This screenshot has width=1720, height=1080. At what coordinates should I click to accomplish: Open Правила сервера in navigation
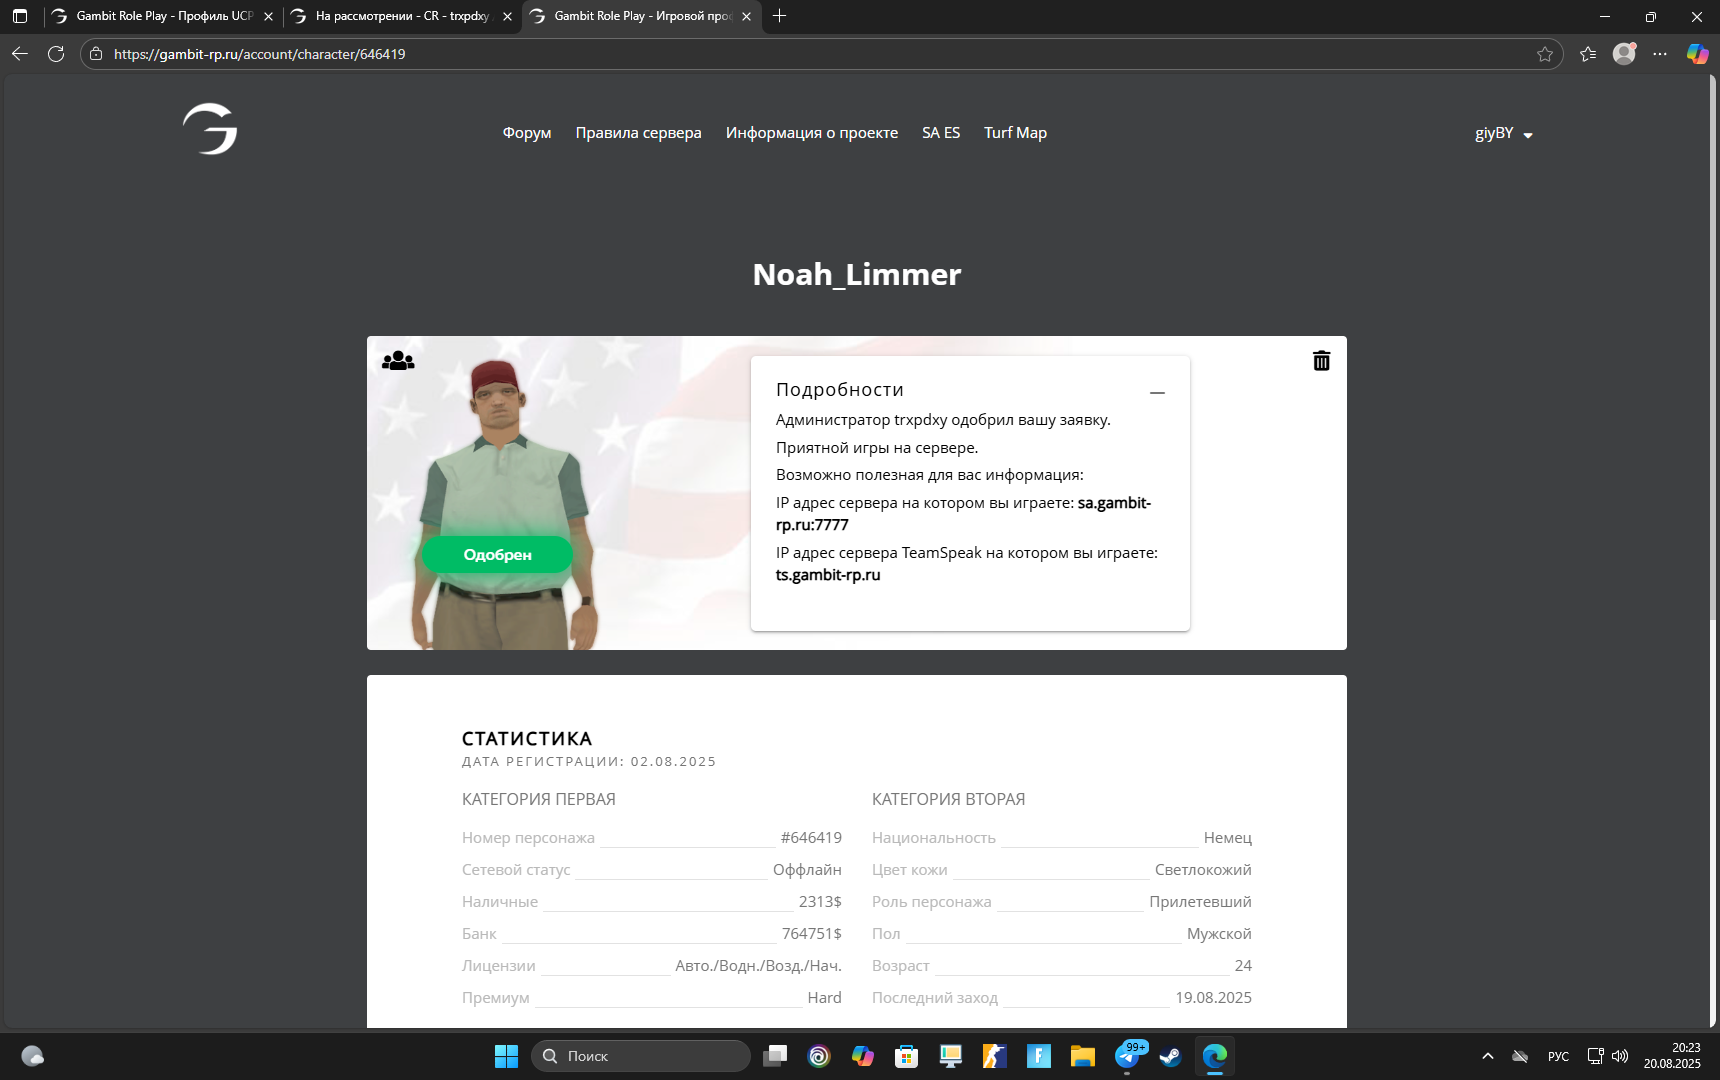[638, 133]
